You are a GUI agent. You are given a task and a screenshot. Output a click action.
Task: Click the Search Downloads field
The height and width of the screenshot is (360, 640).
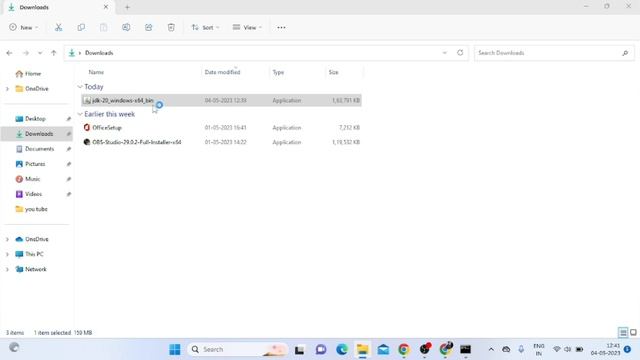554,53
